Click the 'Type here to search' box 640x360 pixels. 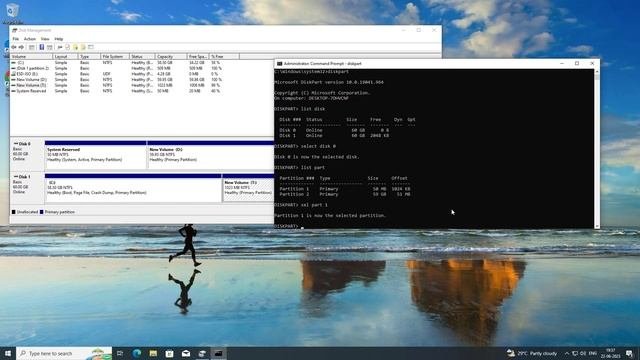click(64, 353)
